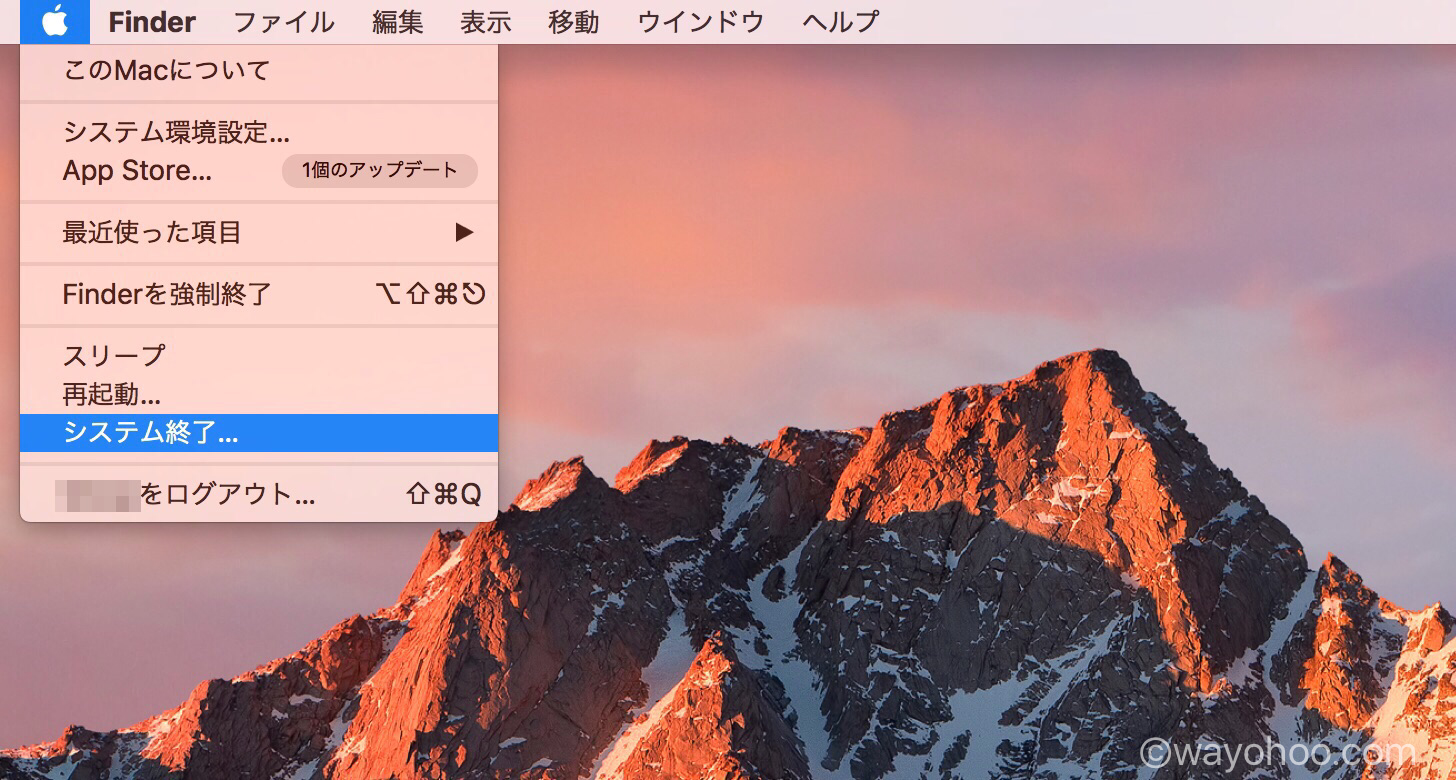Click the 1個のアップデート badge
Viewport: 1456px width, 780px height.
(x=380, y=171)
